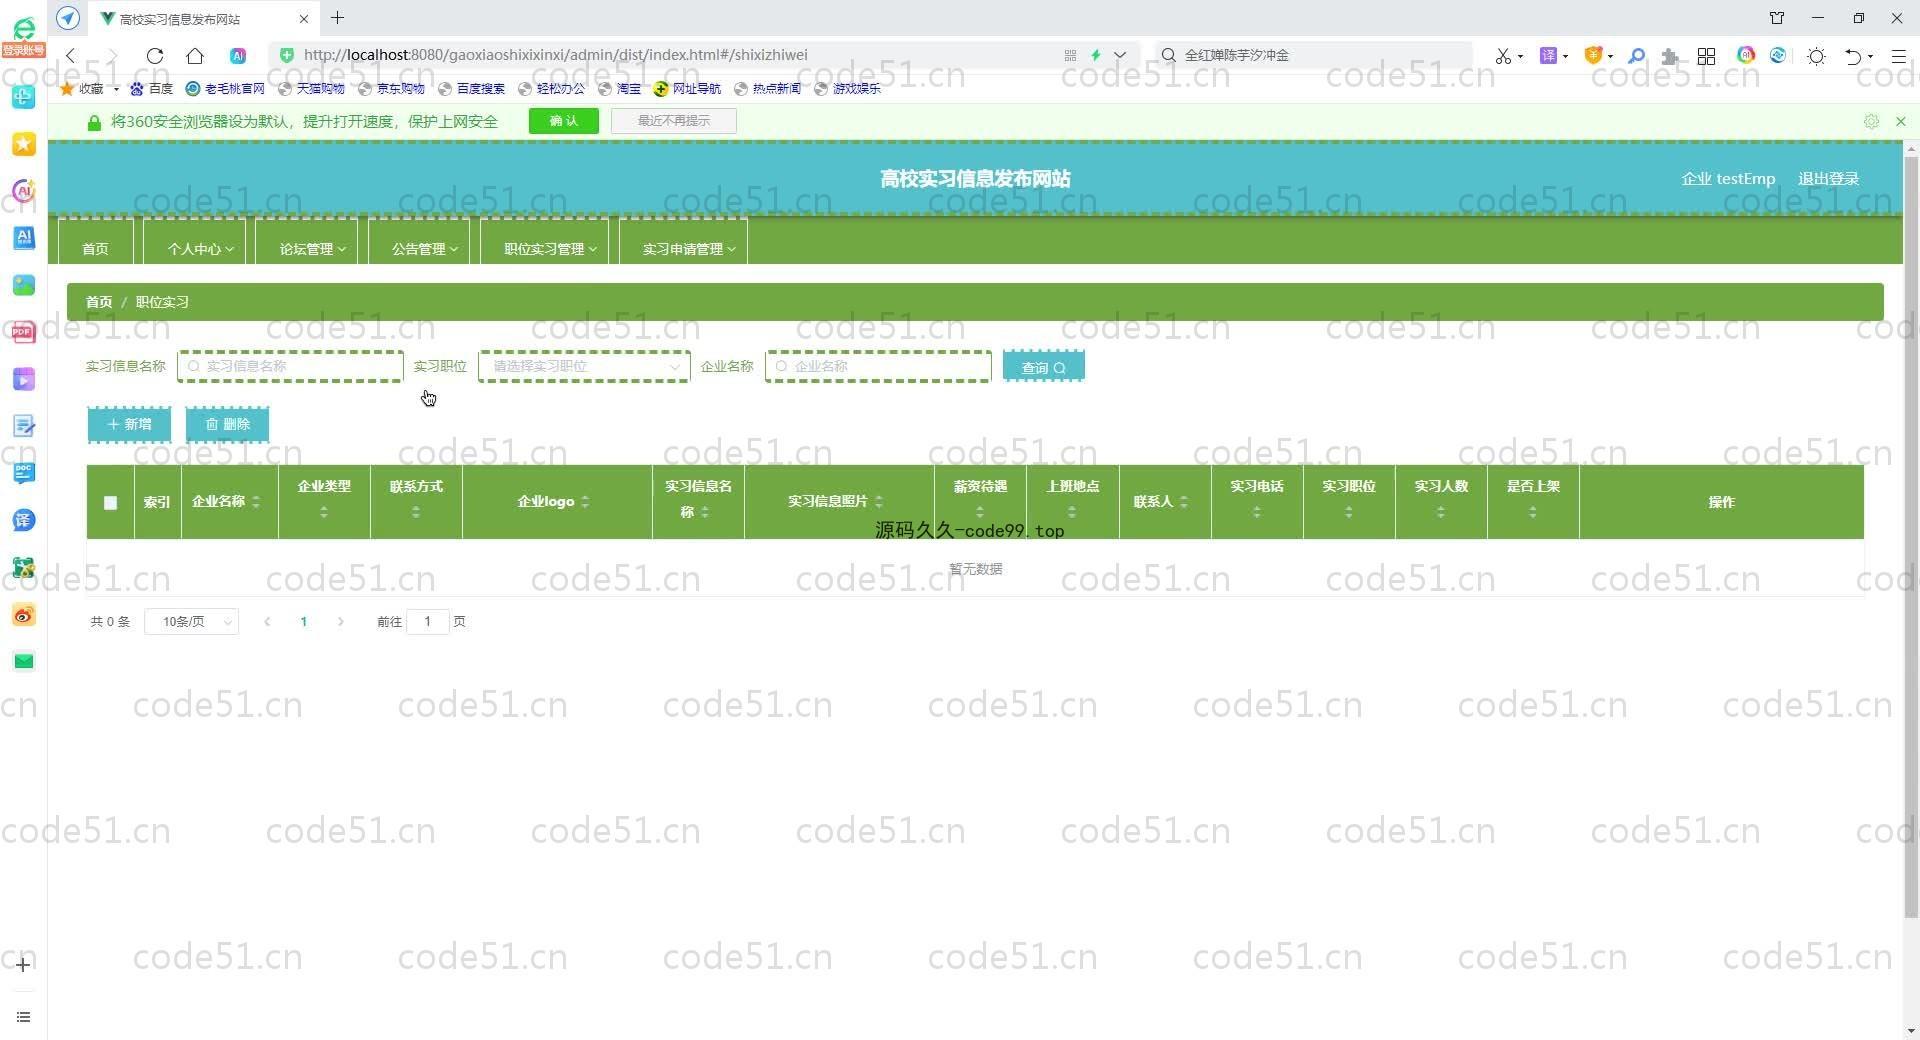Sort by 企业logo column header
Viewport: 1920px width, 1040px height.
(x=556, y=501)
